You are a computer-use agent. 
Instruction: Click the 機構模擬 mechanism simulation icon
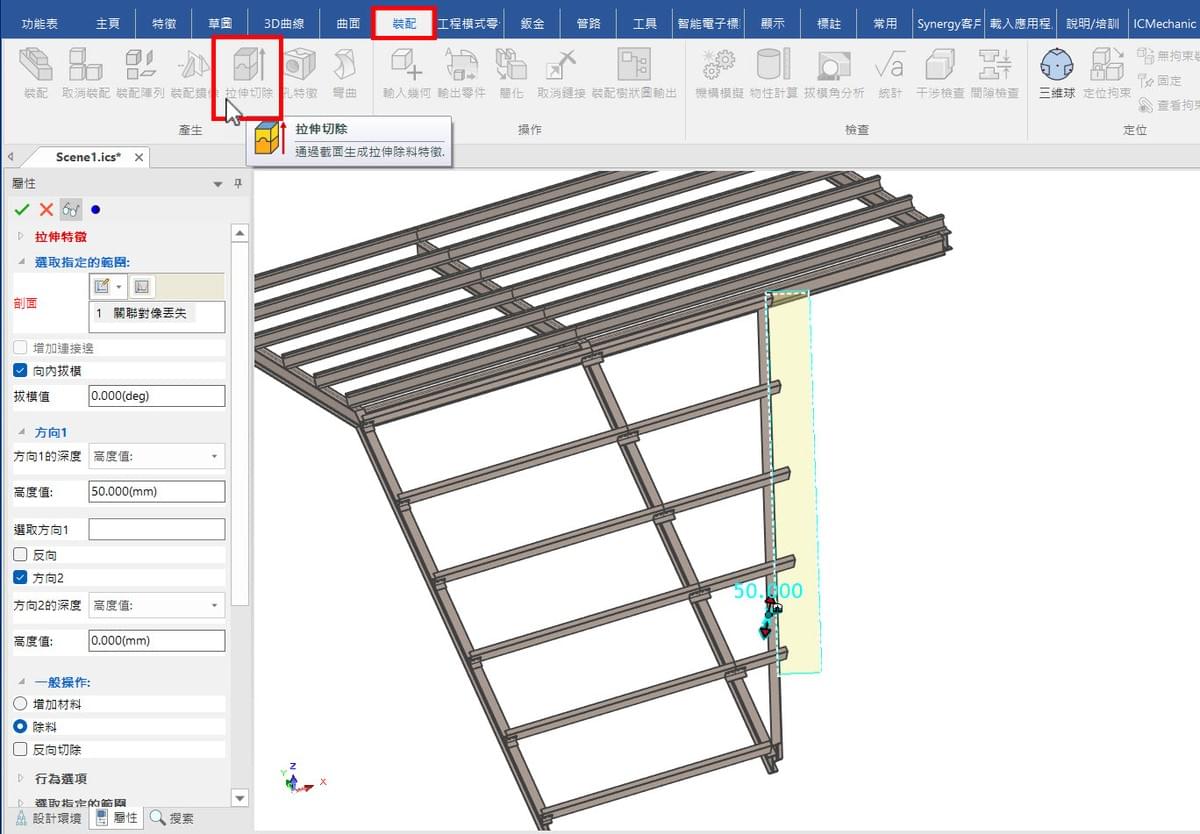[719, 66]
